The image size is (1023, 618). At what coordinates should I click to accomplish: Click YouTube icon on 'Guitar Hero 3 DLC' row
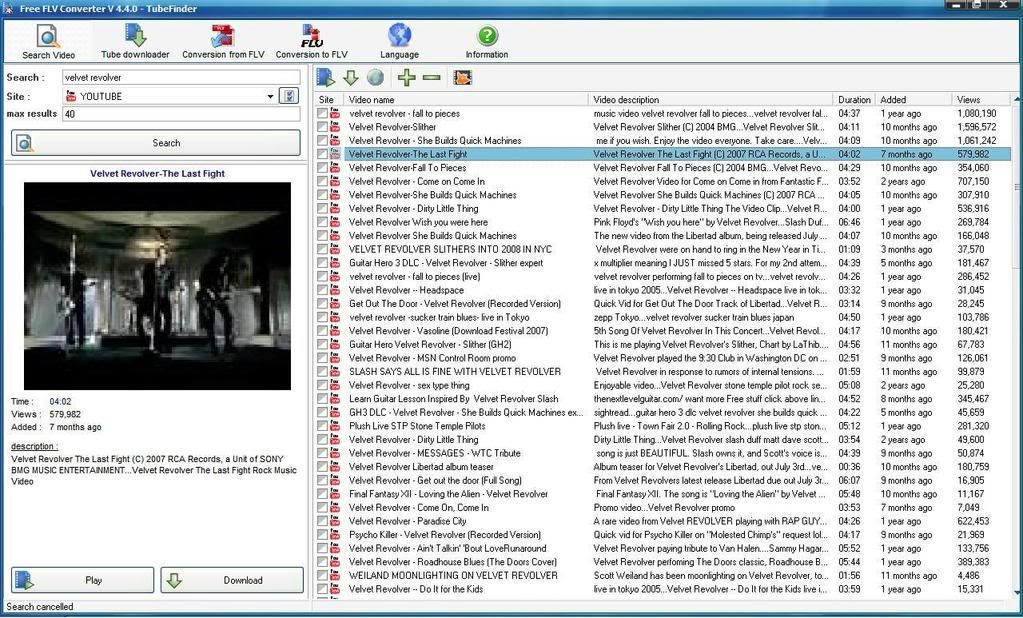click(335, 263)
